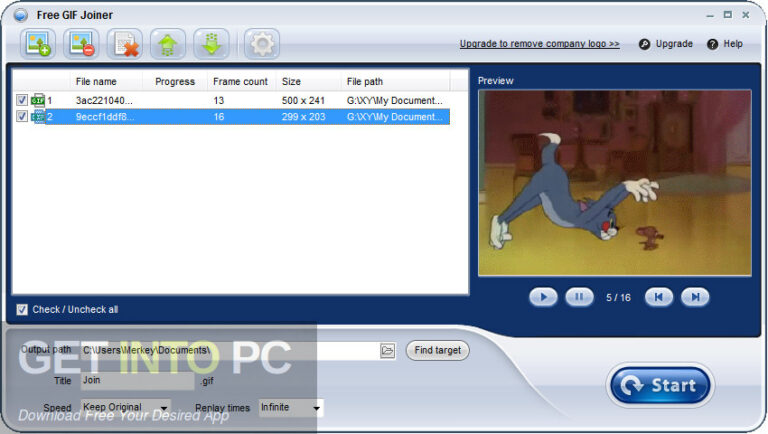The width and height of the screenshot is (768, 434).
Task: Clear the file list with the red X document icon
Action: pos(125,44)
